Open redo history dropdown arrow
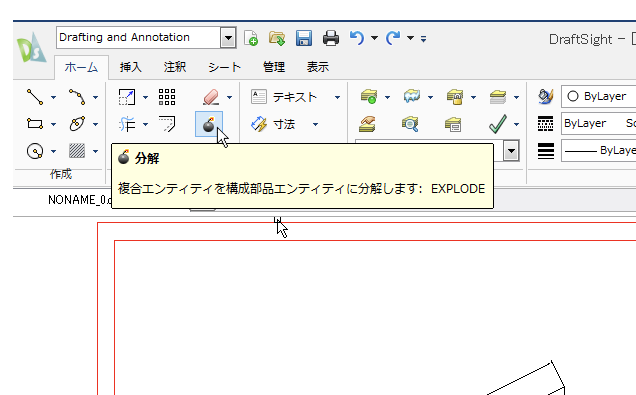 coord(410,38)
